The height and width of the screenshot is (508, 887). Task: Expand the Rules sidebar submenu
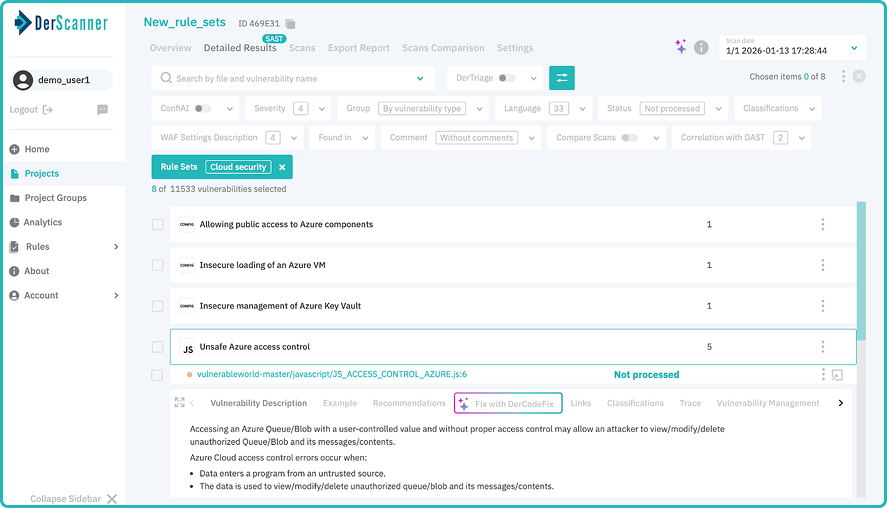pyautogui.click(x=116, y=247)
